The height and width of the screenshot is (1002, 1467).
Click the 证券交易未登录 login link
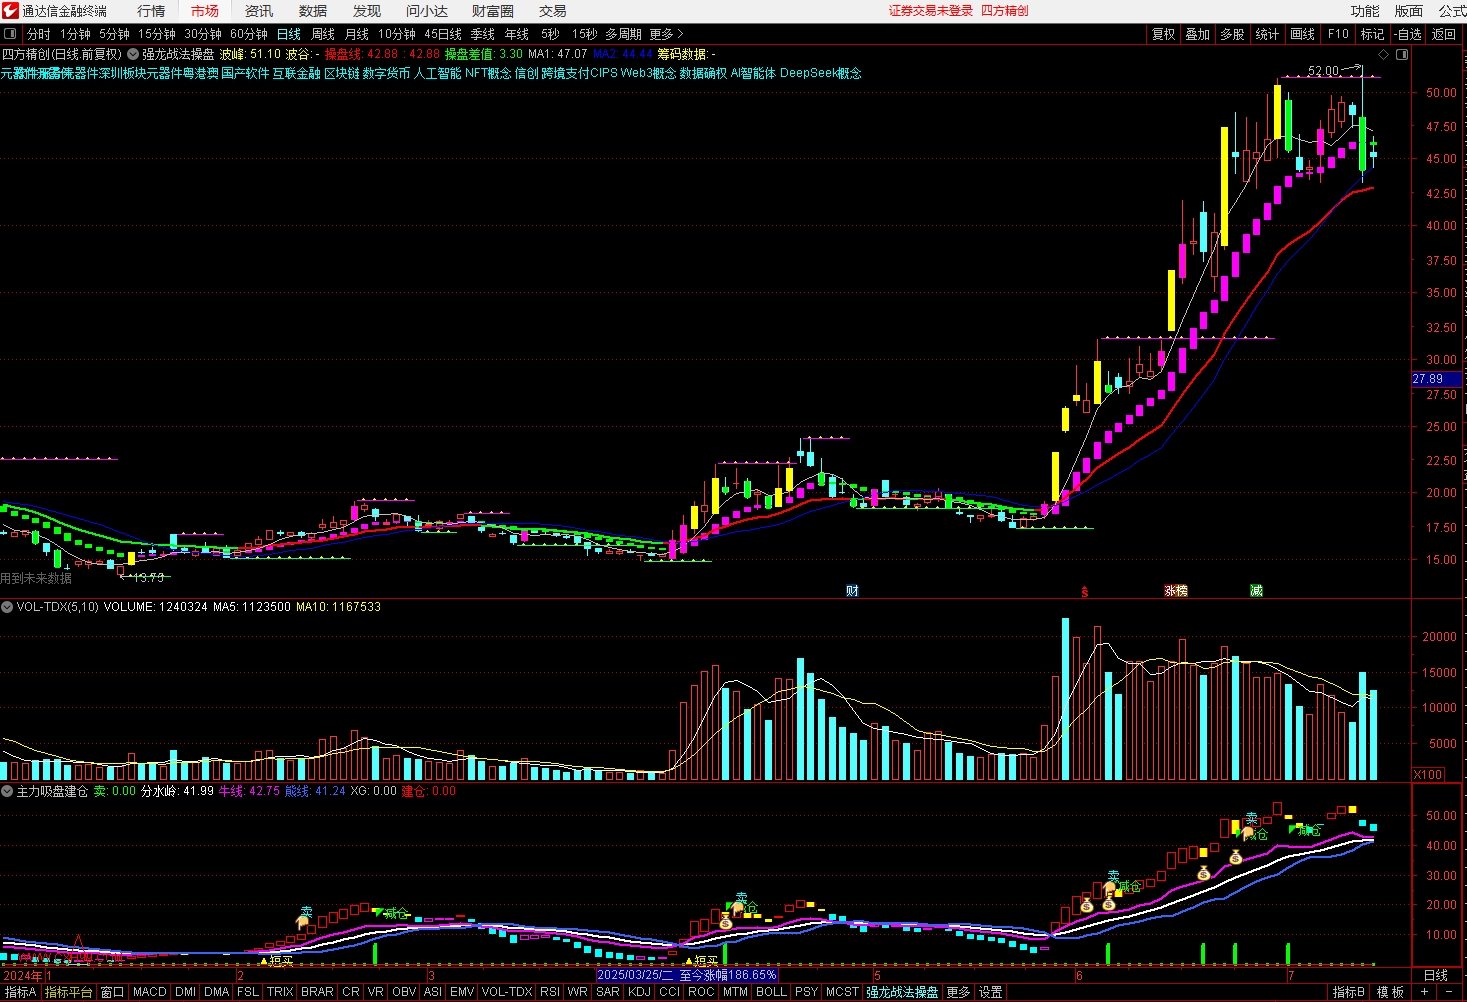tap(931, 11)
